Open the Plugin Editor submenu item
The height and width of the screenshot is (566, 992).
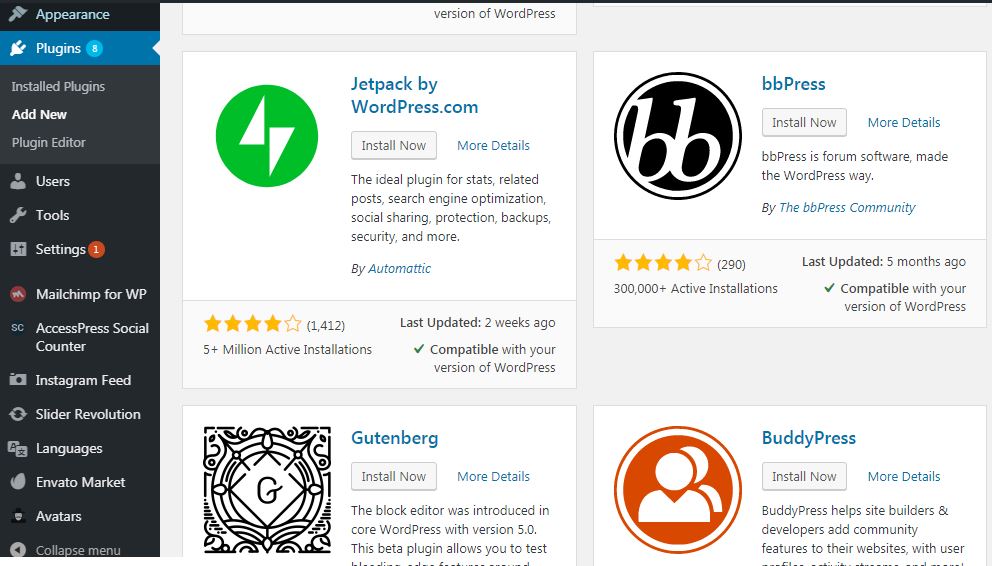(x=49, y=142)
